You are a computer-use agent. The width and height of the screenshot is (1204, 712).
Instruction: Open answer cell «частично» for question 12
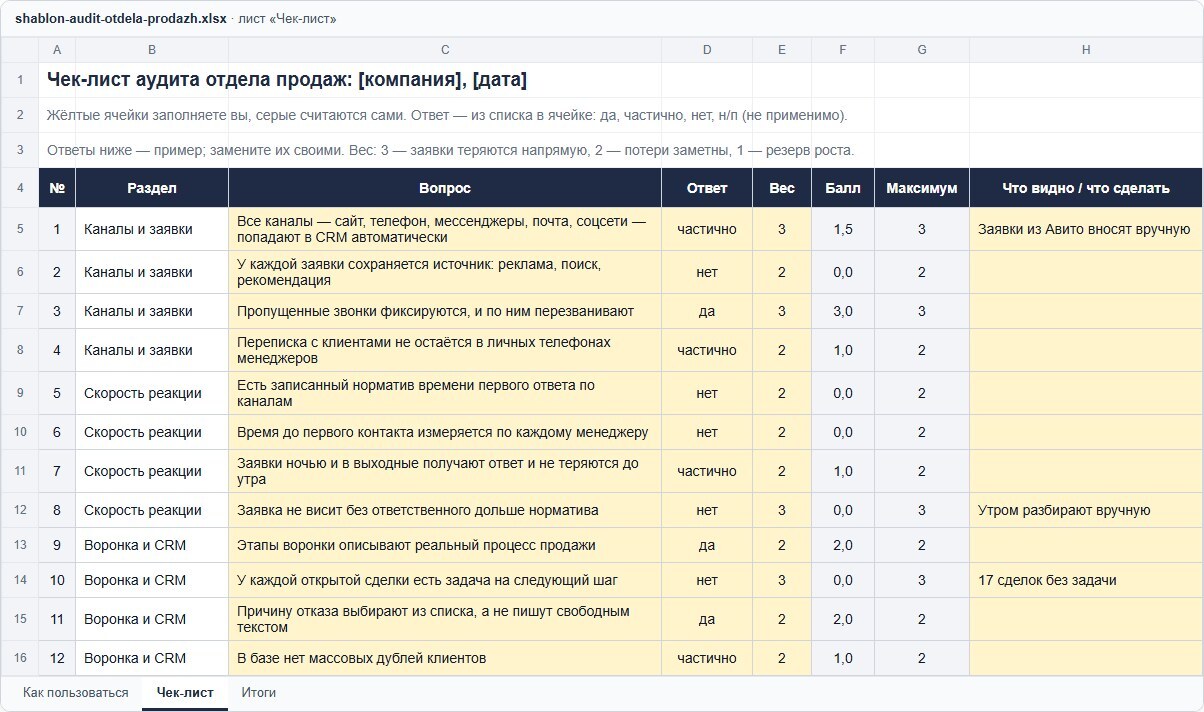pyautogui.click(x=707, y=658)
